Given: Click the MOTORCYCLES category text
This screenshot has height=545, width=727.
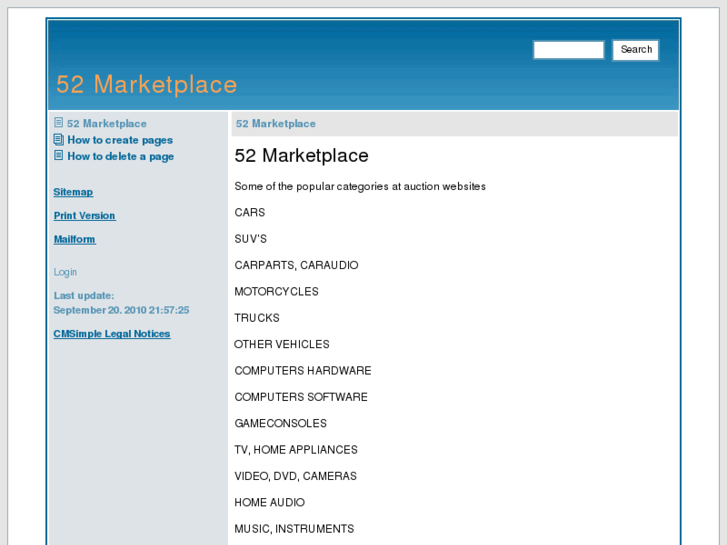Looking at the screenshot, I should coord(276,292).
